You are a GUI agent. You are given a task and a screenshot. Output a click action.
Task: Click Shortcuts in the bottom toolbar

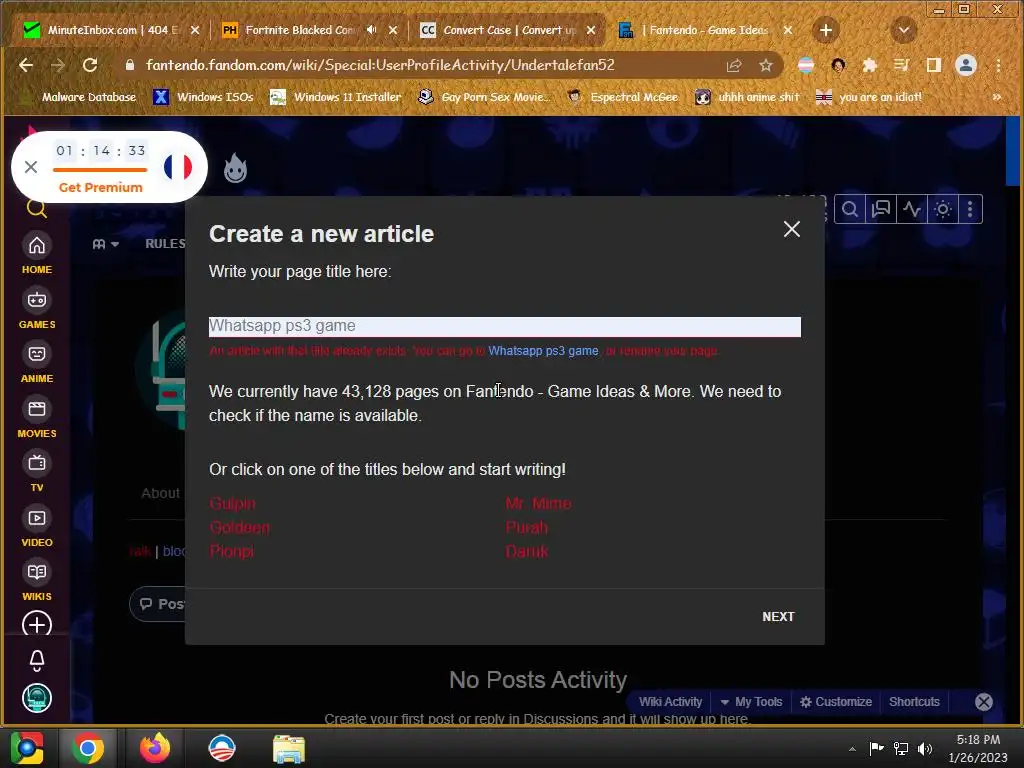914,702
